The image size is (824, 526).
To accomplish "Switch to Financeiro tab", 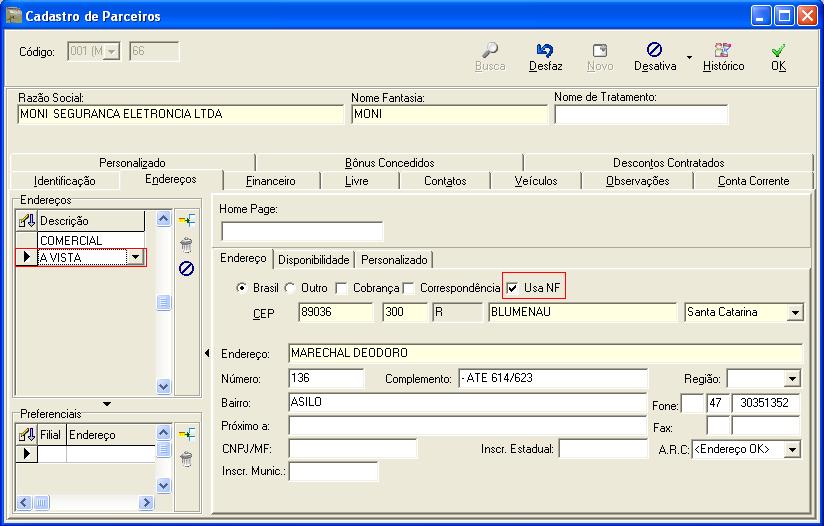I will pyautogui.click(x=271, y=181).
